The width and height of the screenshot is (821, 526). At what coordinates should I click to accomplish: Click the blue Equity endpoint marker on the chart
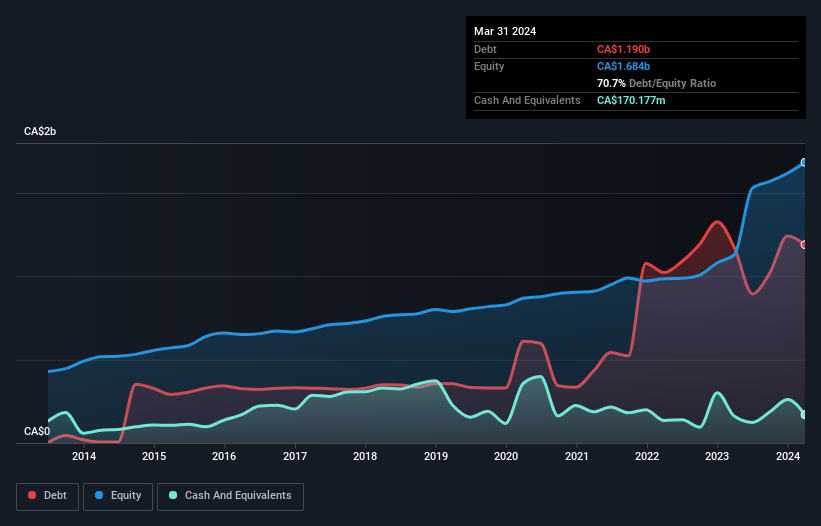coord(804,162)
